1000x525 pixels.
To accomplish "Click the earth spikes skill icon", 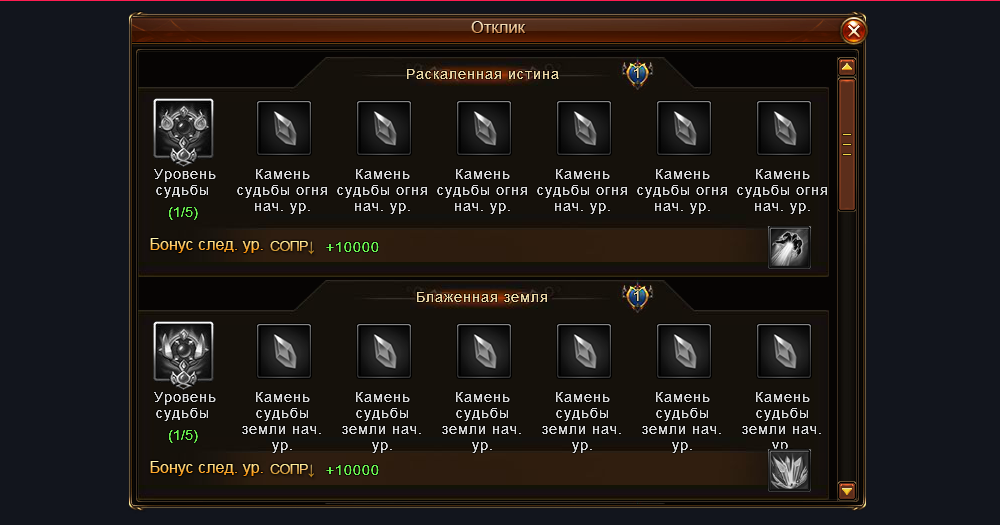I will click(x=789, y=470).
